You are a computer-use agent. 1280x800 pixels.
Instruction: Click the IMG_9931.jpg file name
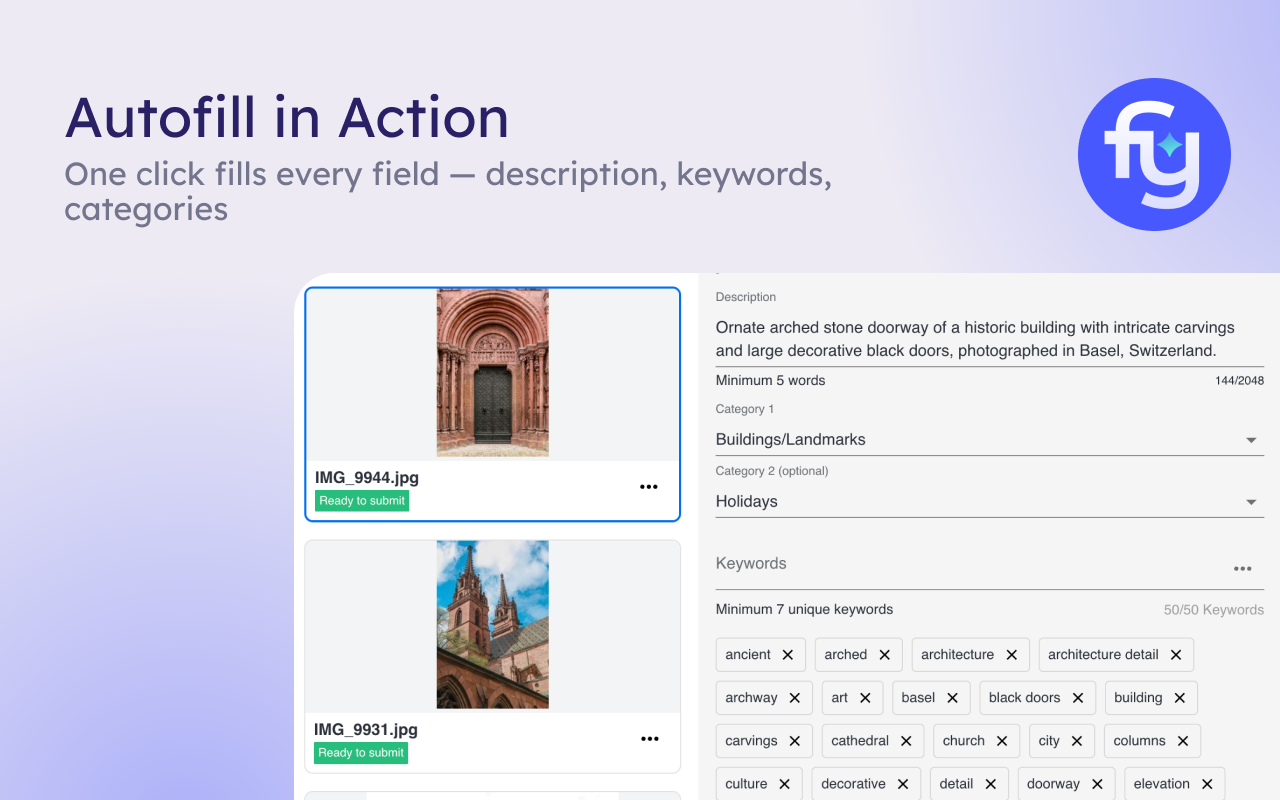366,730
